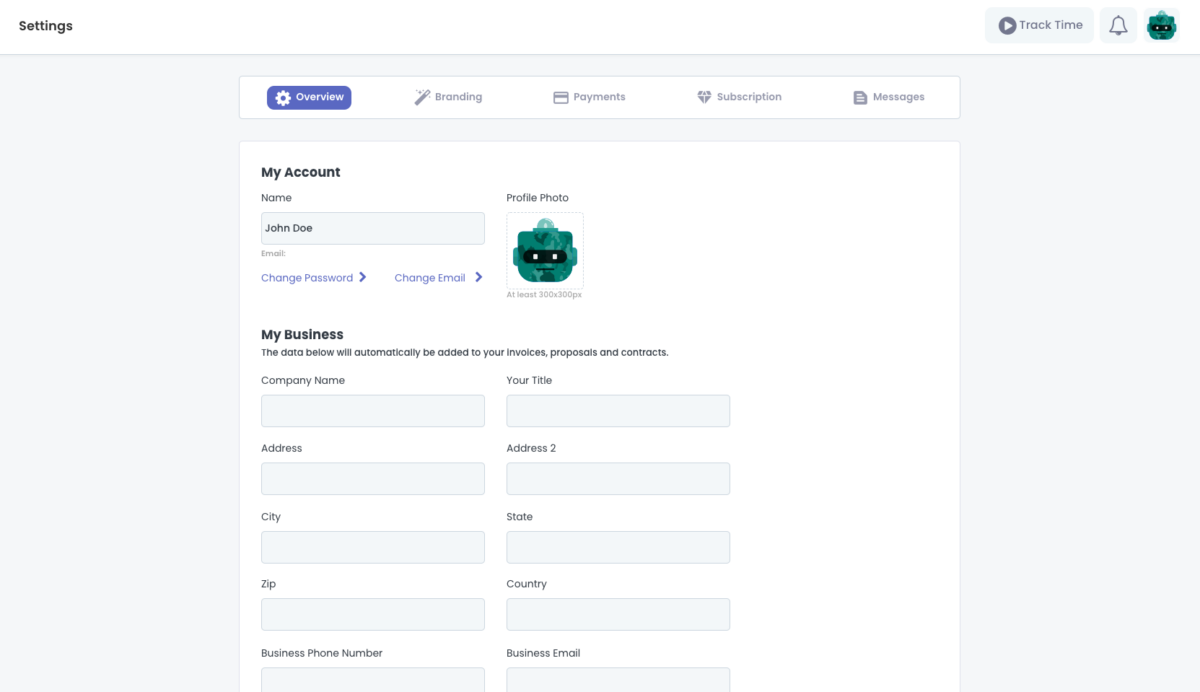1200x692 pixels.
Task: Click into the Company Name field
Action: click(x=372, y=411)
